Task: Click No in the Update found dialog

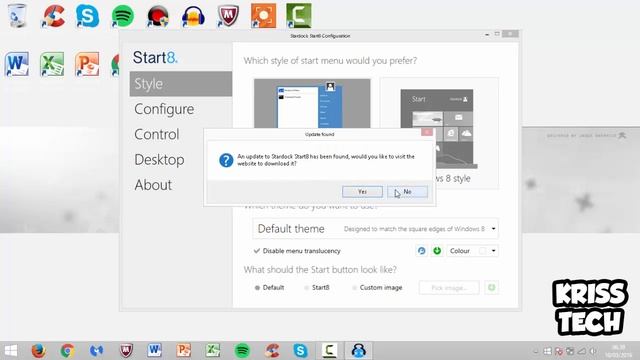Action: pos(407,191)
